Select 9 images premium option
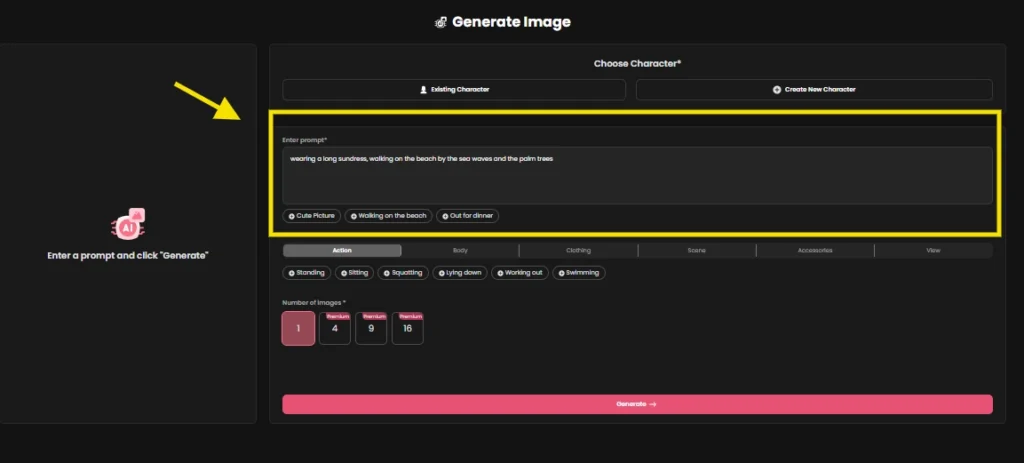This screenshot has width=1024, height=463. click(x=371, y=328)
